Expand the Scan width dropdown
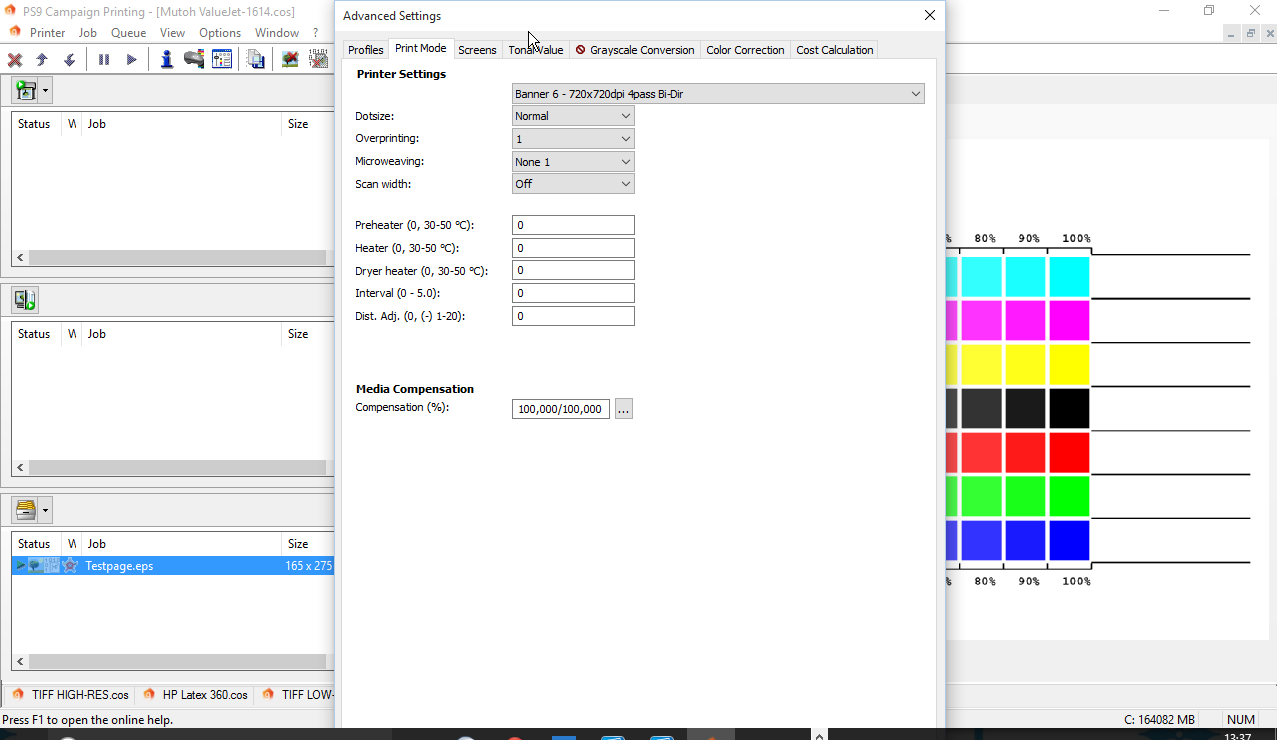 573,184
